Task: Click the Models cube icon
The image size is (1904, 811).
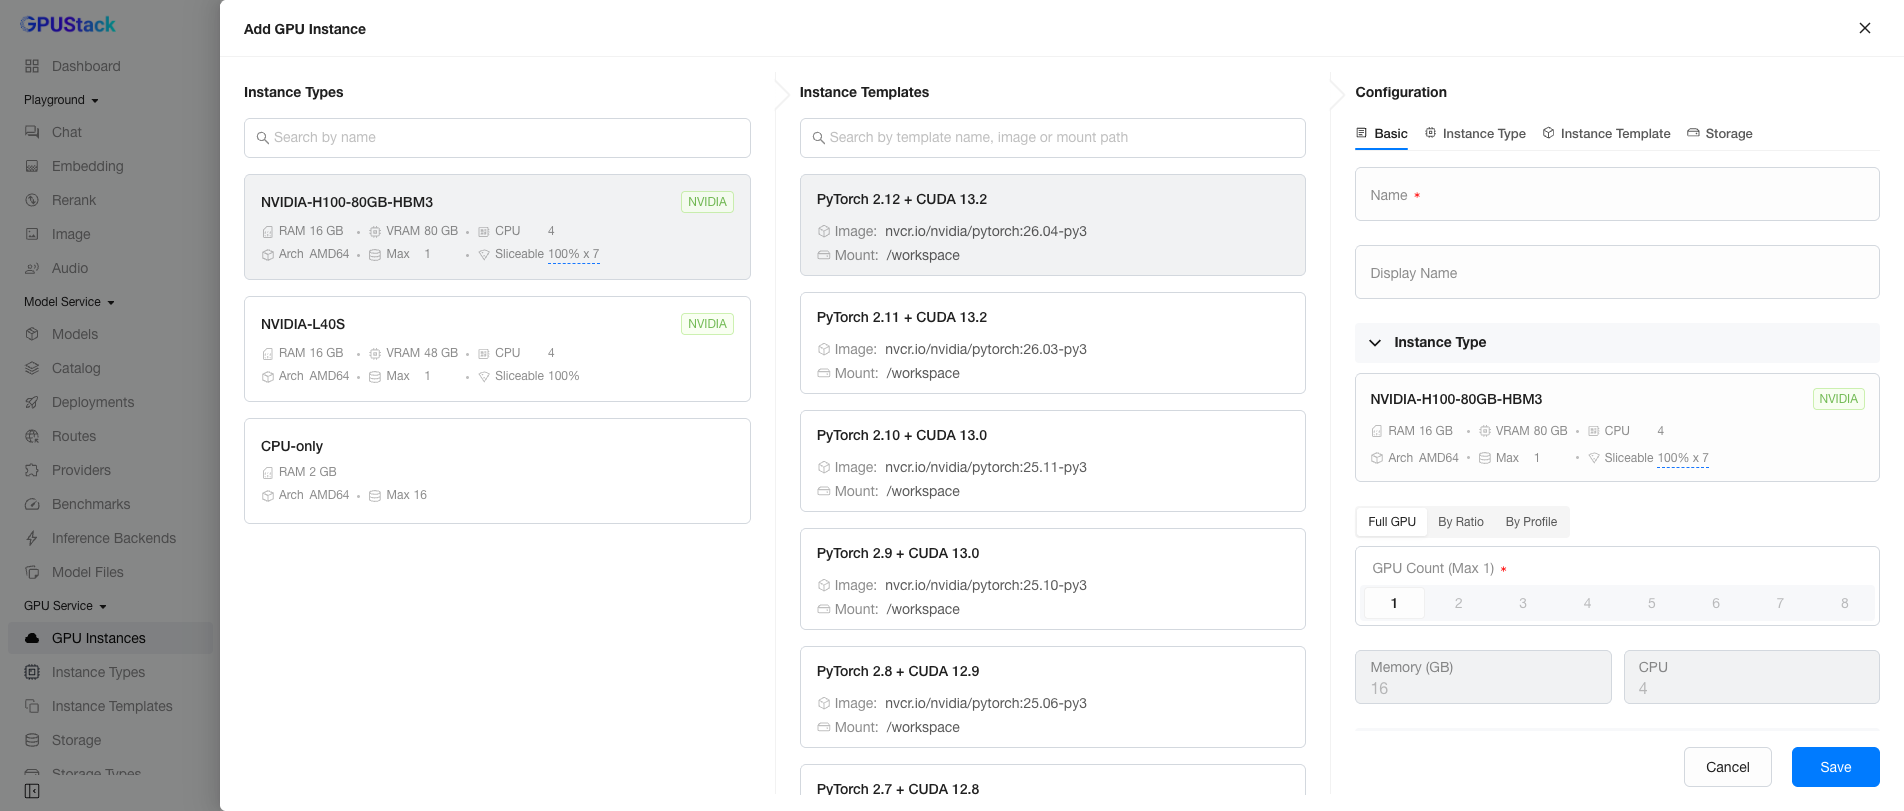Action: 32,334
